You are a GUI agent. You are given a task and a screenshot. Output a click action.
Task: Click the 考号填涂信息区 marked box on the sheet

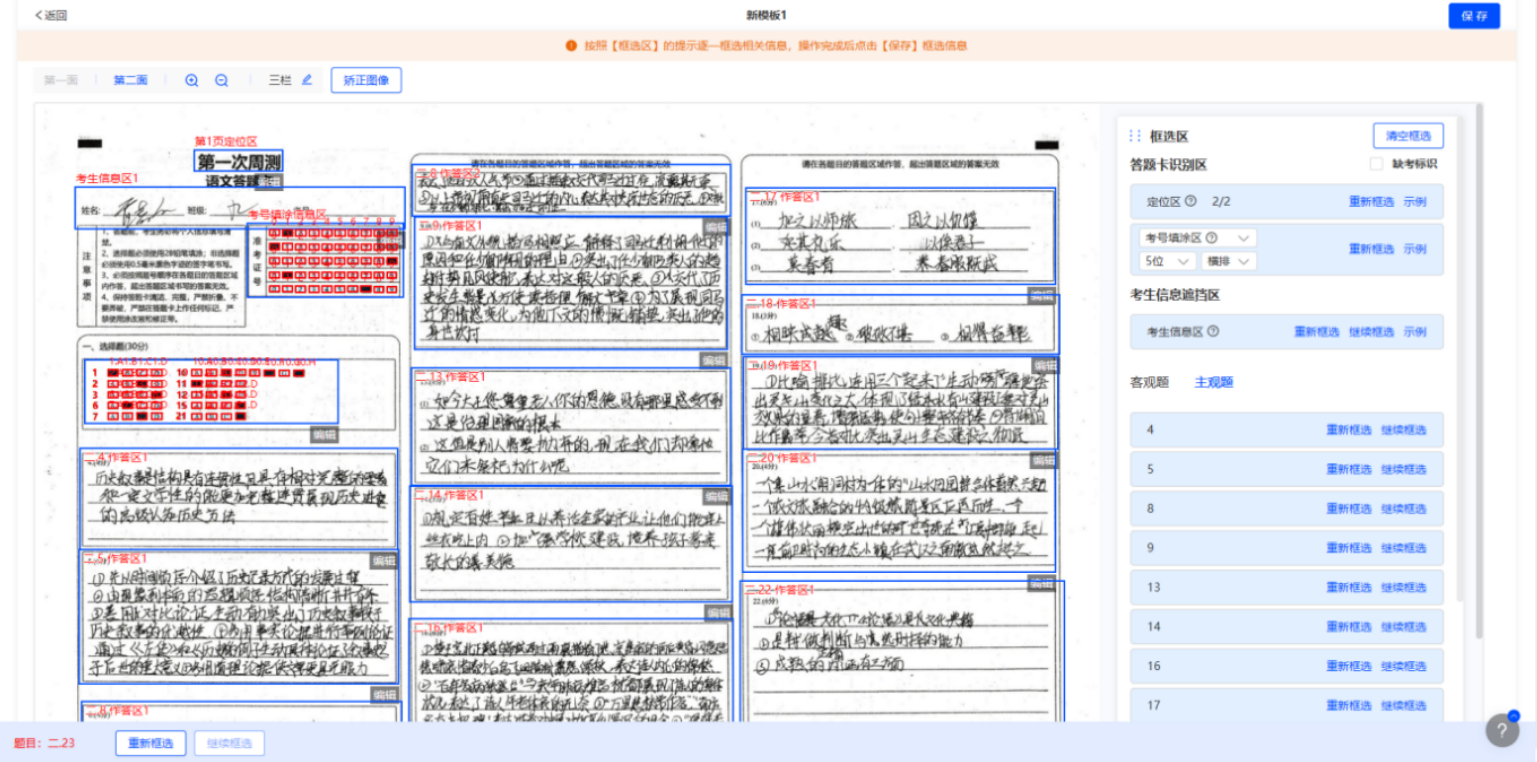[326, 260]
